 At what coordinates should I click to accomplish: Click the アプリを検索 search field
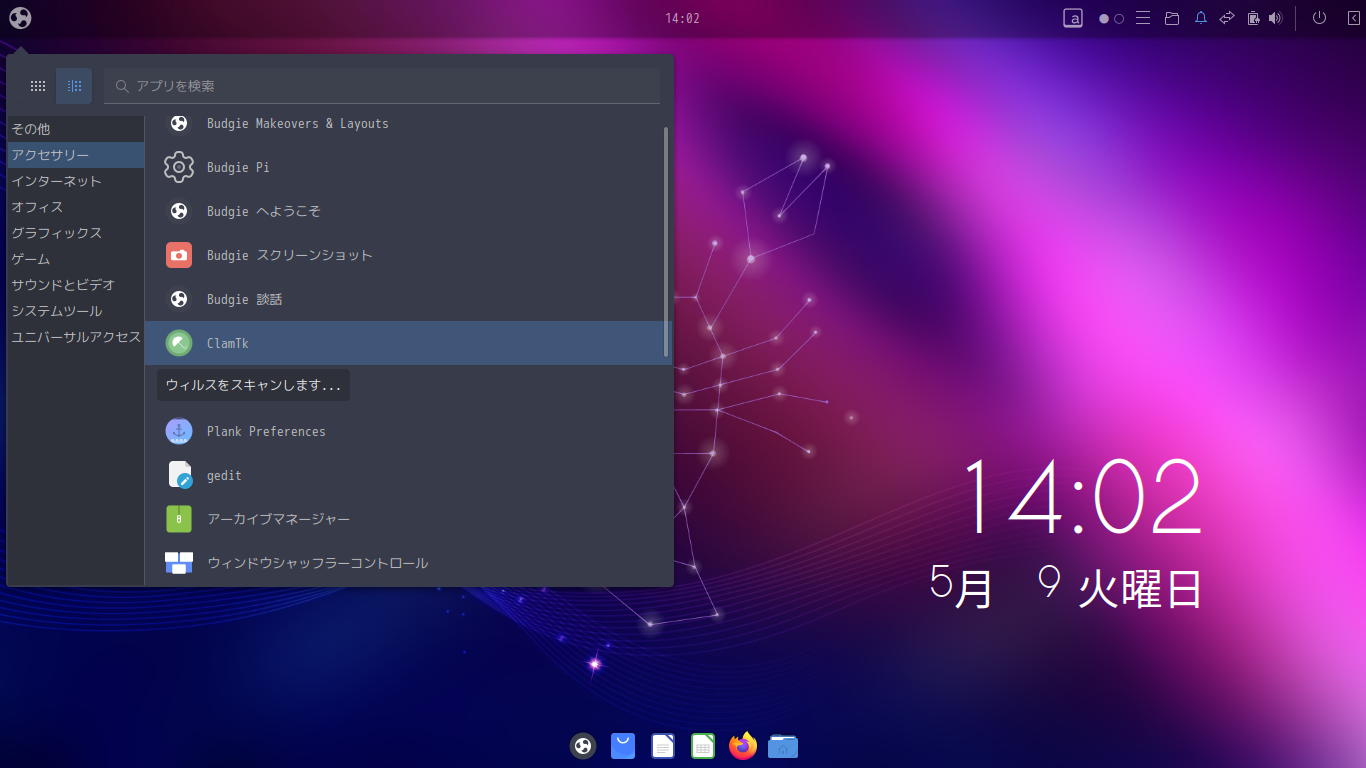(382, 86)
